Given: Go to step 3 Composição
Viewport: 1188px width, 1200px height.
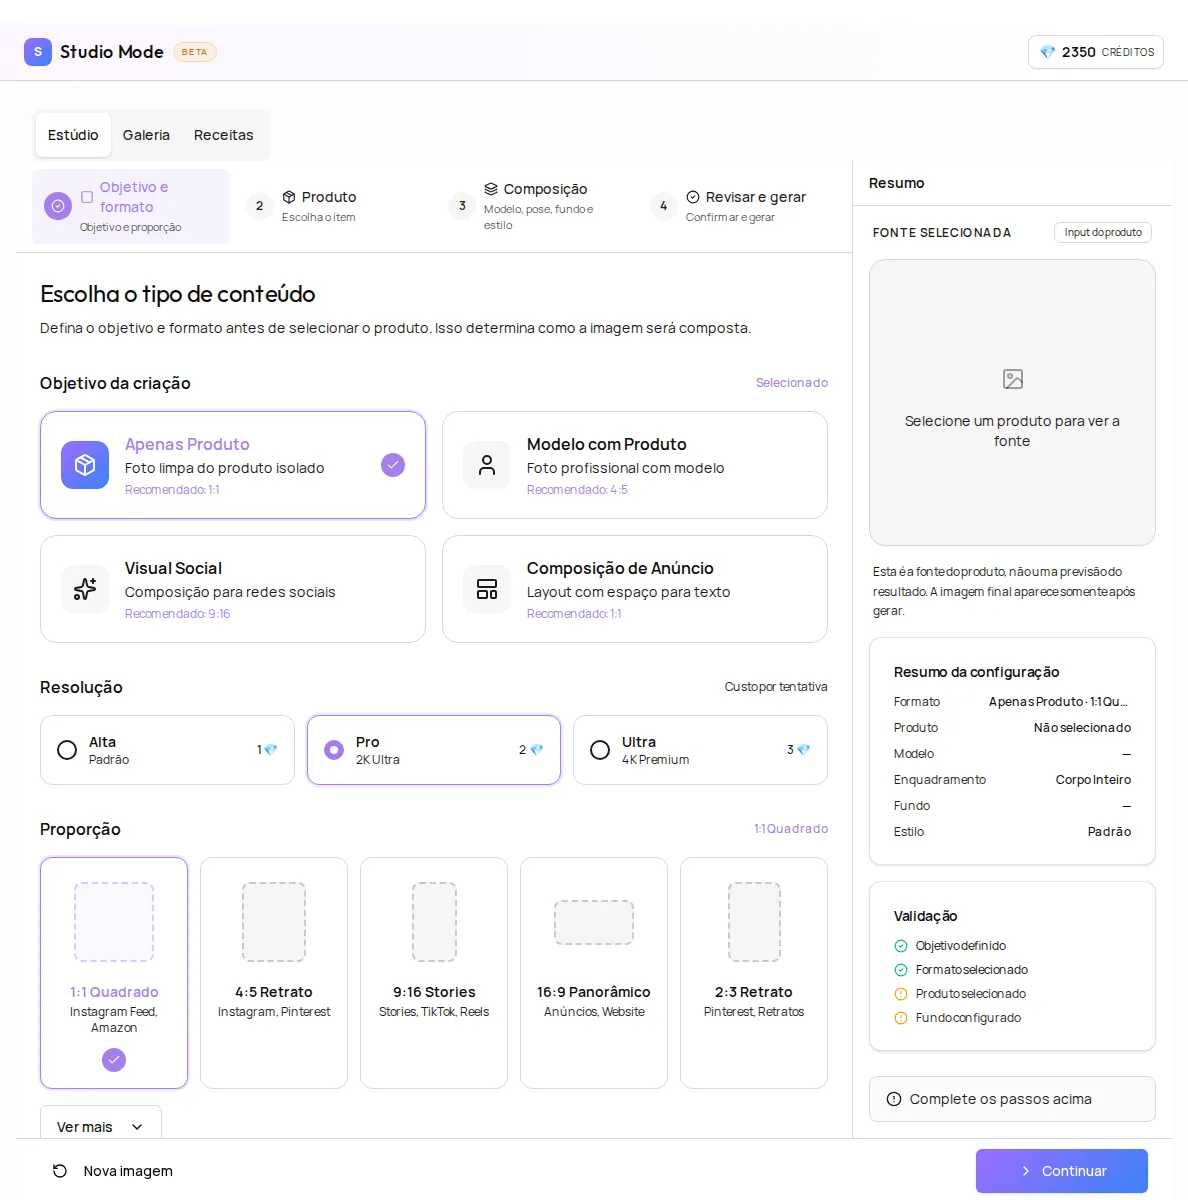Looking at the screenshot, I should [533, 206].
